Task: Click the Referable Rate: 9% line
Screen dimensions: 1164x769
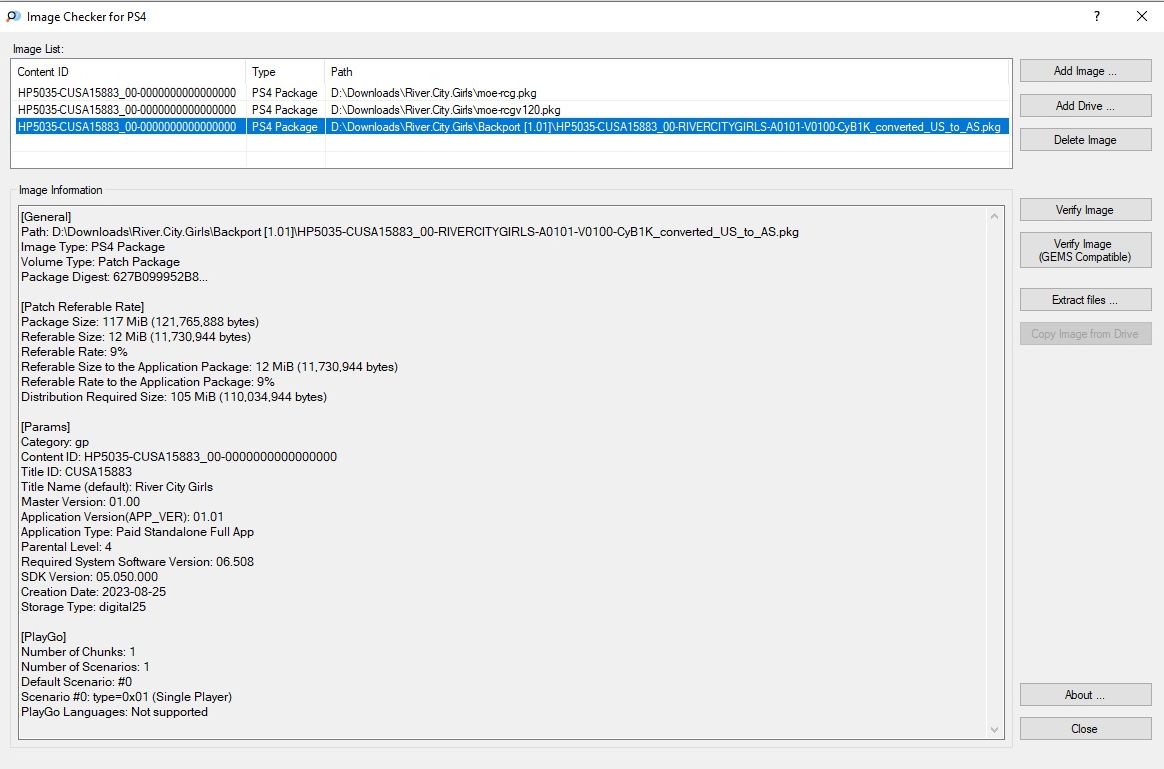Action: (74, 352)
